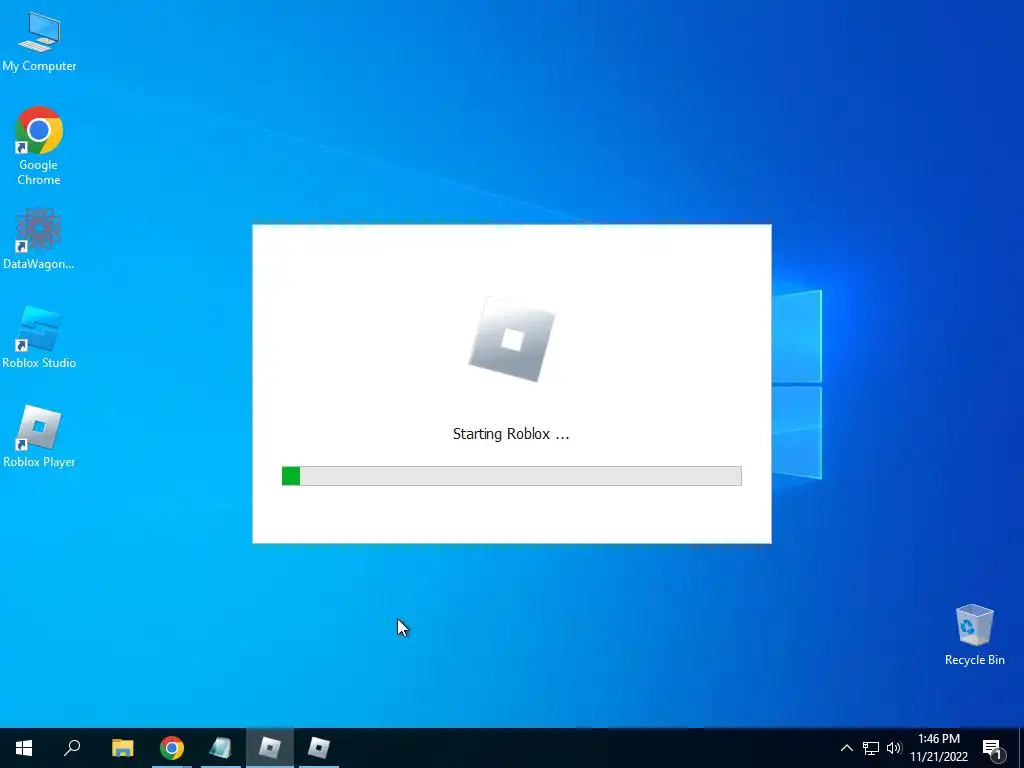Open network status tray icon

coord(871,748)
